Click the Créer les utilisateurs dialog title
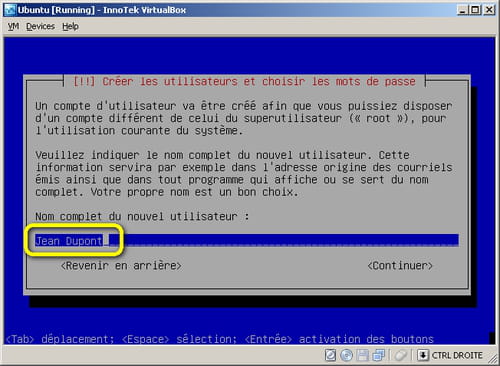 (x=244, y=81)
